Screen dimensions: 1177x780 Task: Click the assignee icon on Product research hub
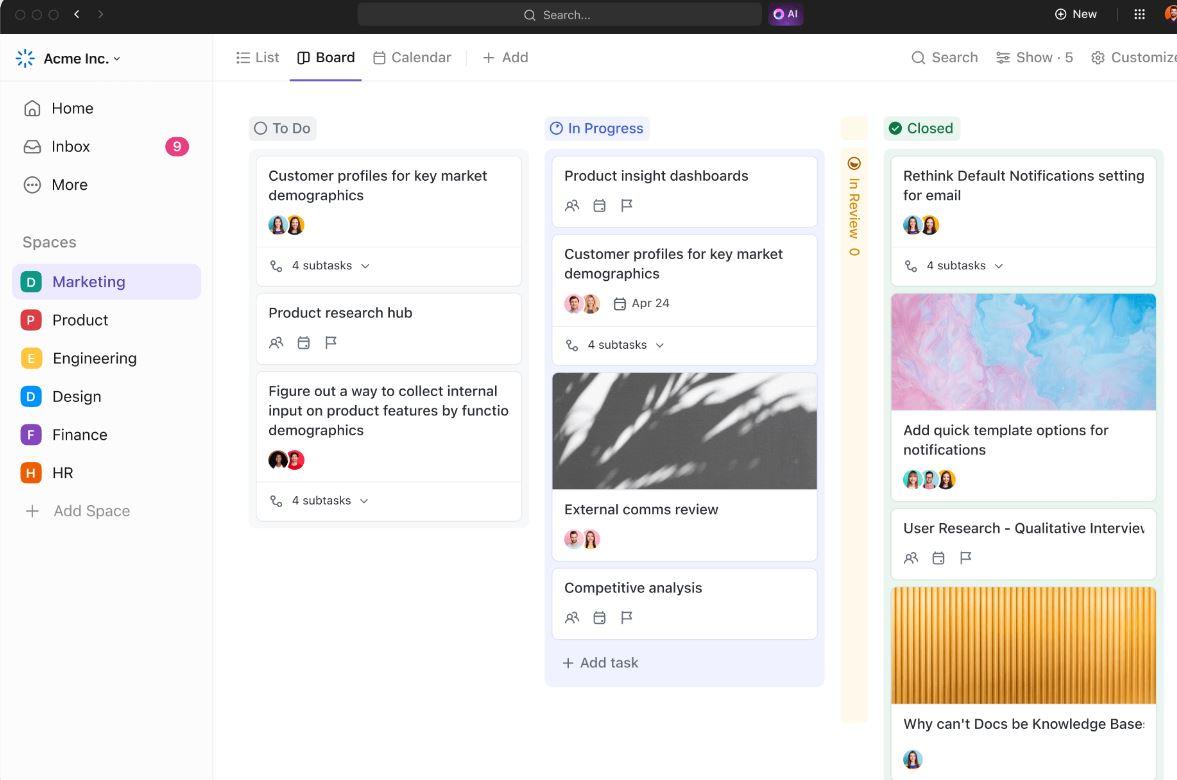tap(276, 343)
